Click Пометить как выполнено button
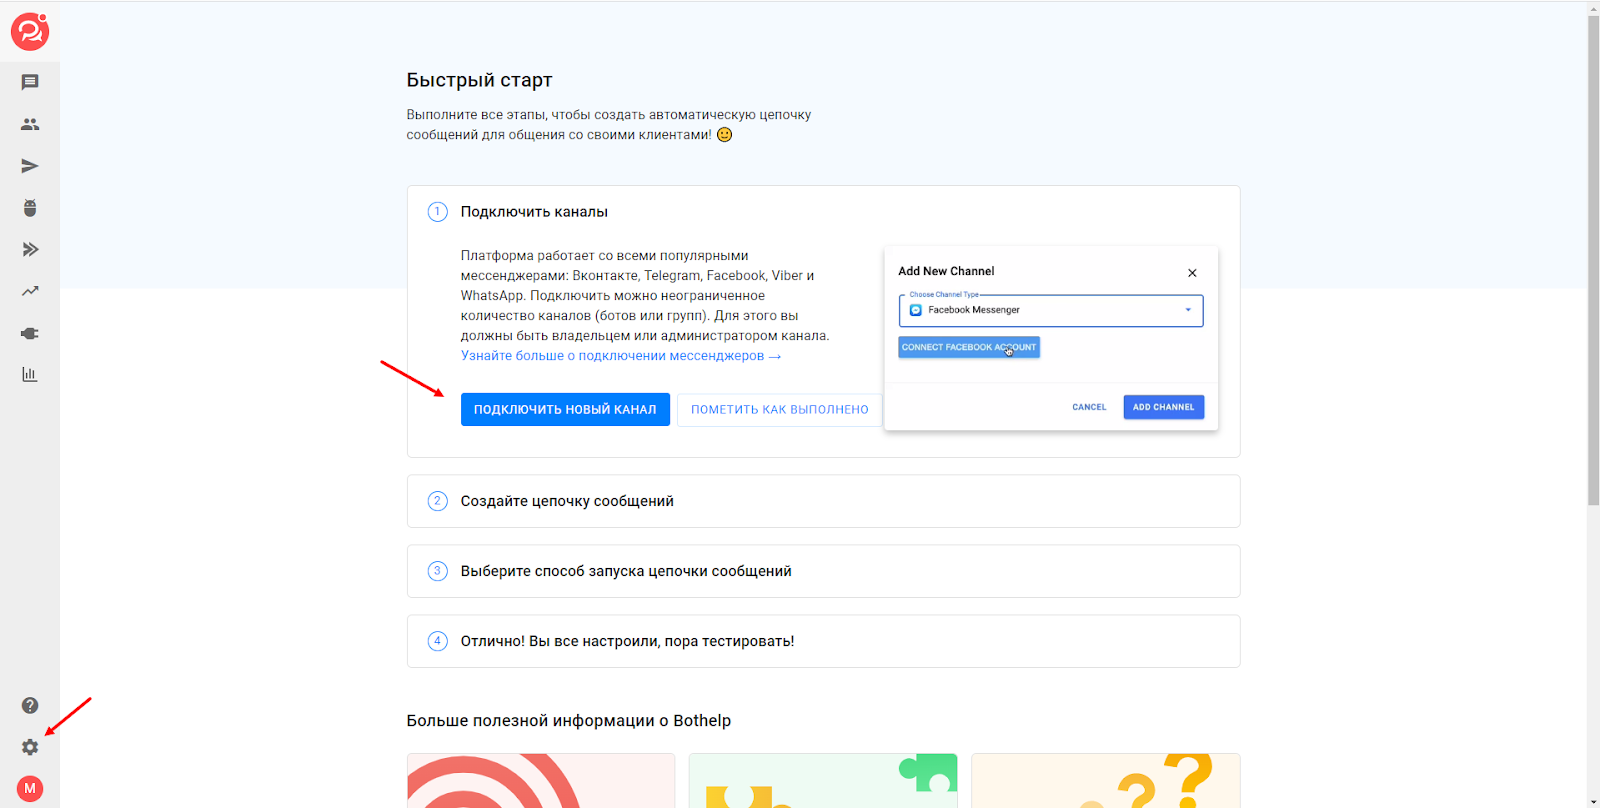The image size is (1600, 808). pyautogui.click(x=779, y=409)
